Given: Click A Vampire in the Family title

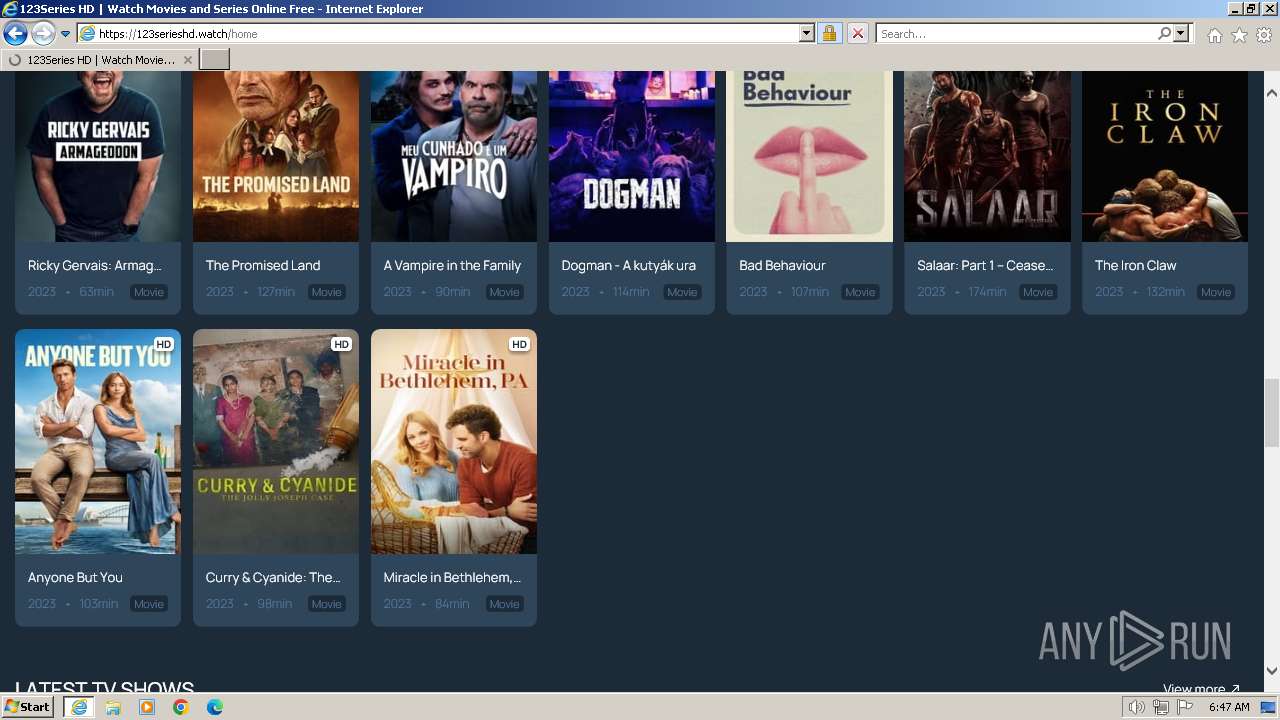Looking at the screenshot, I should point(452,265).
